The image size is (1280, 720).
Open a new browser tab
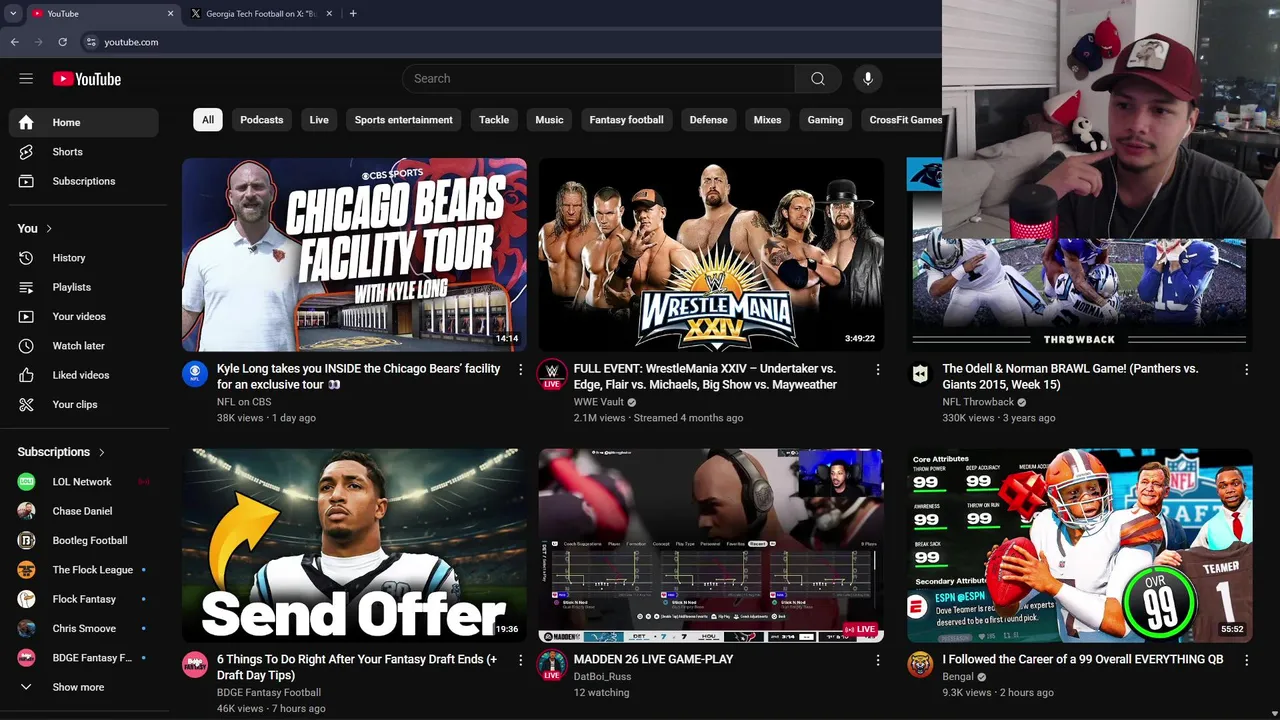pos(353,14)
